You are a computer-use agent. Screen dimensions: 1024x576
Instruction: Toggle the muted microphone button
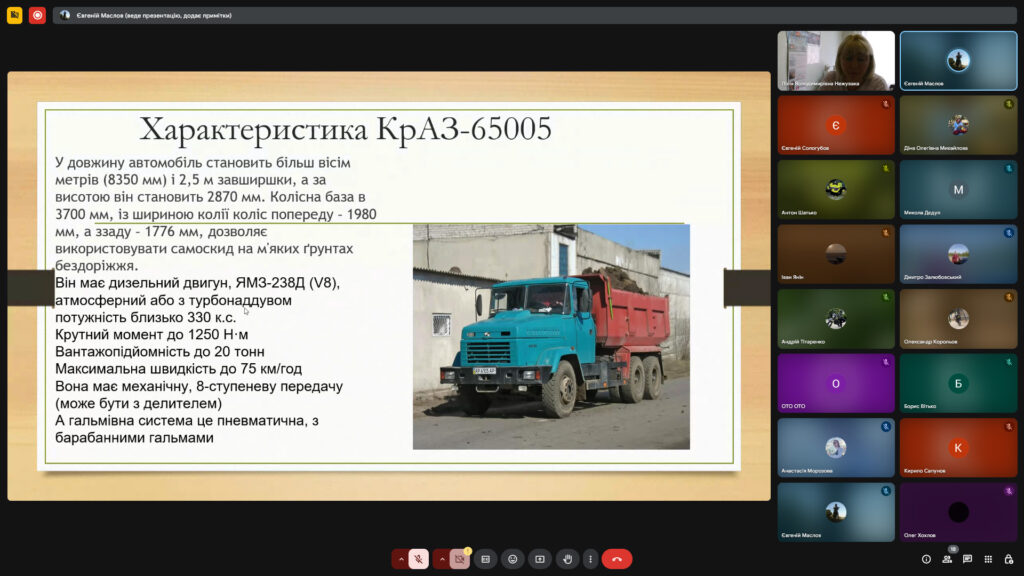pos(419,559)
